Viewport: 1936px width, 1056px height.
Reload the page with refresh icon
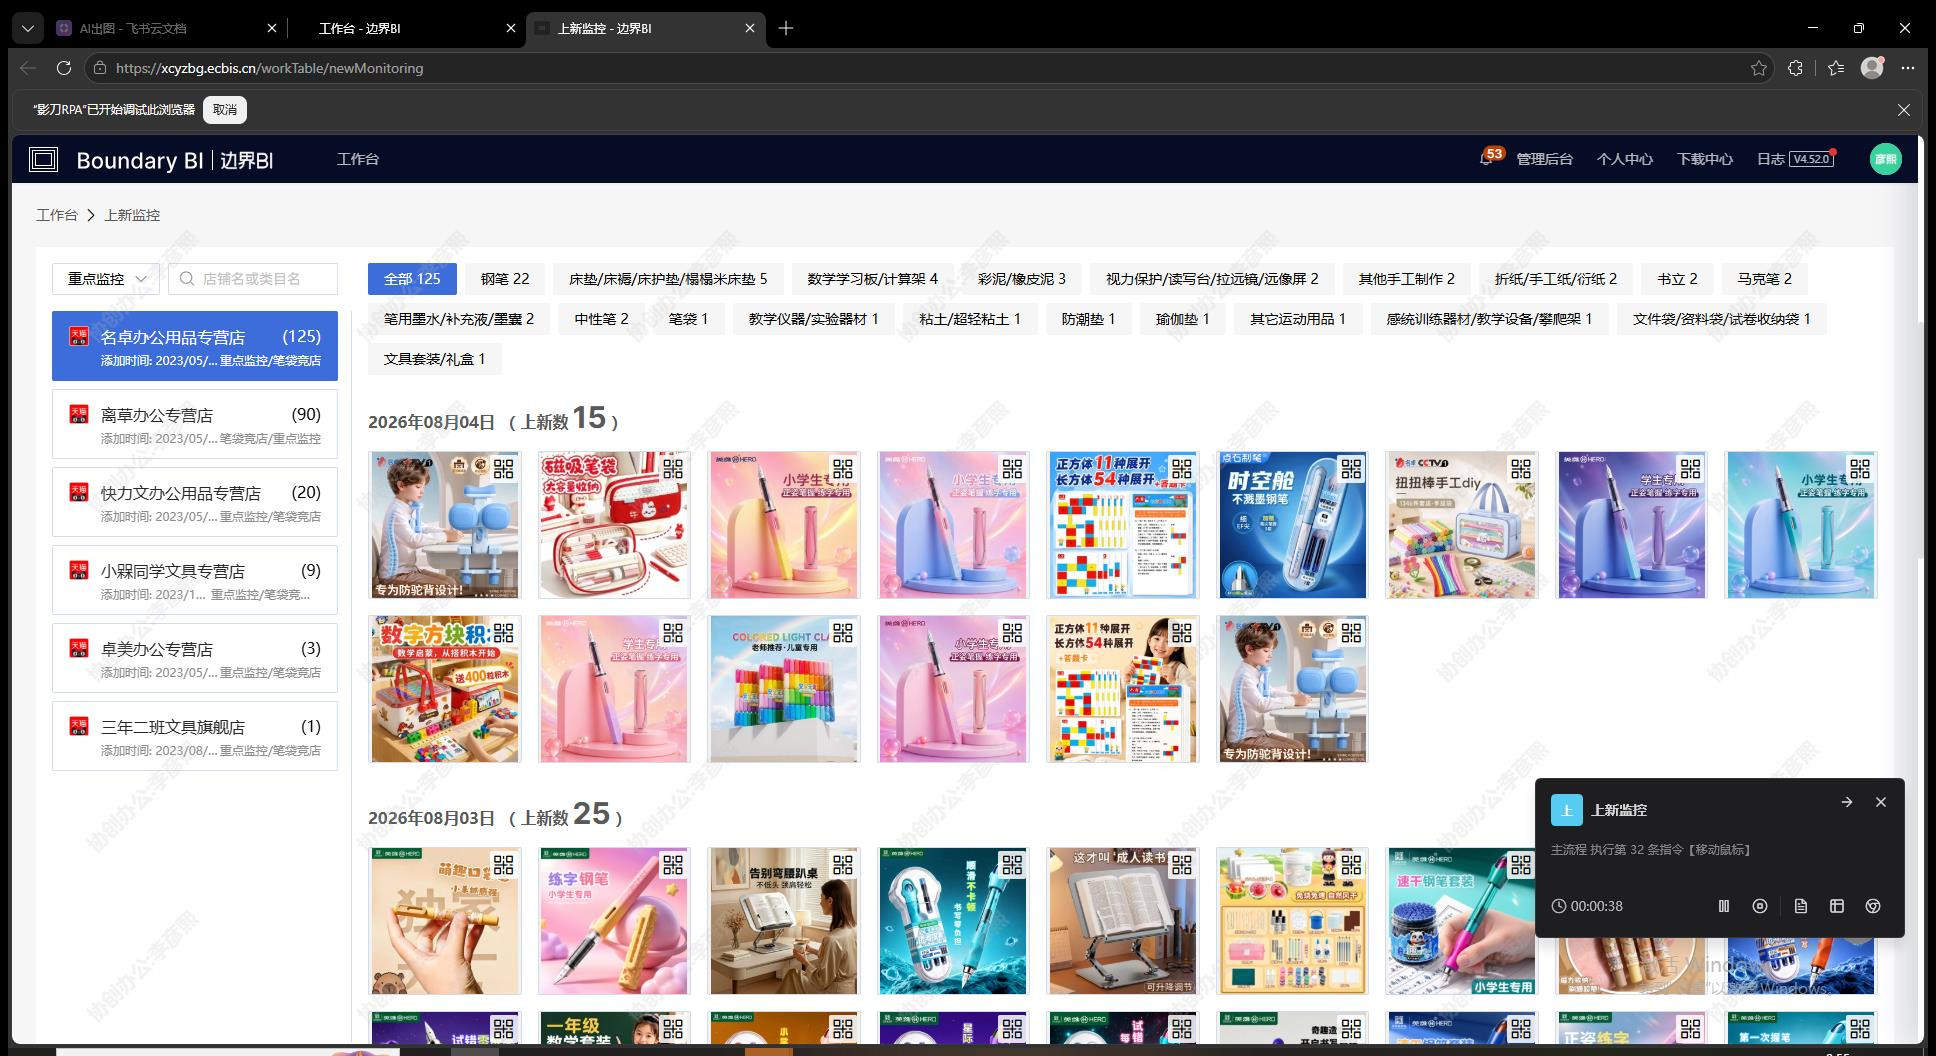click(x=64, y=68)
